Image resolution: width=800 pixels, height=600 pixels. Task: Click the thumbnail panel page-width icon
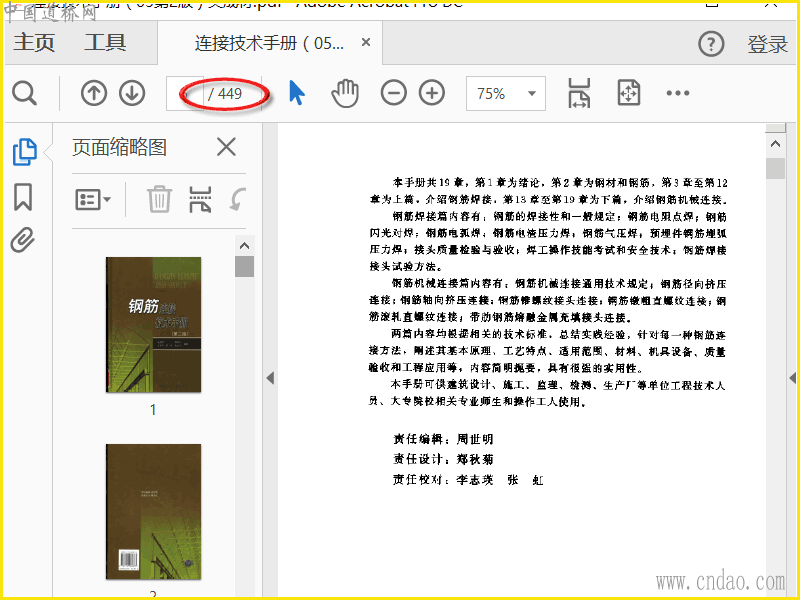[200, 199]
